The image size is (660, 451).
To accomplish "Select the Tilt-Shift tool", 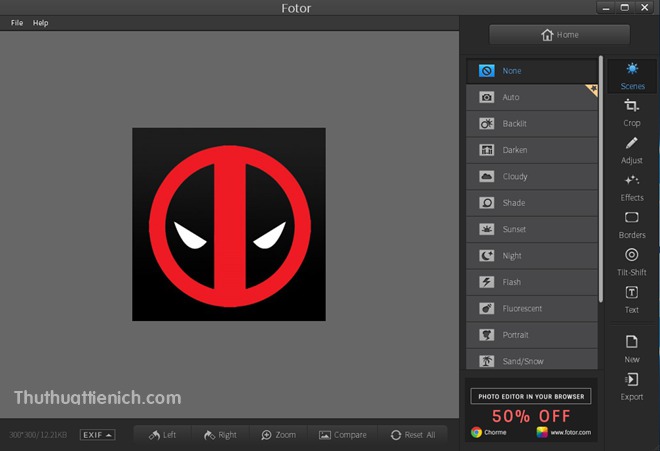I will (632, 261).
